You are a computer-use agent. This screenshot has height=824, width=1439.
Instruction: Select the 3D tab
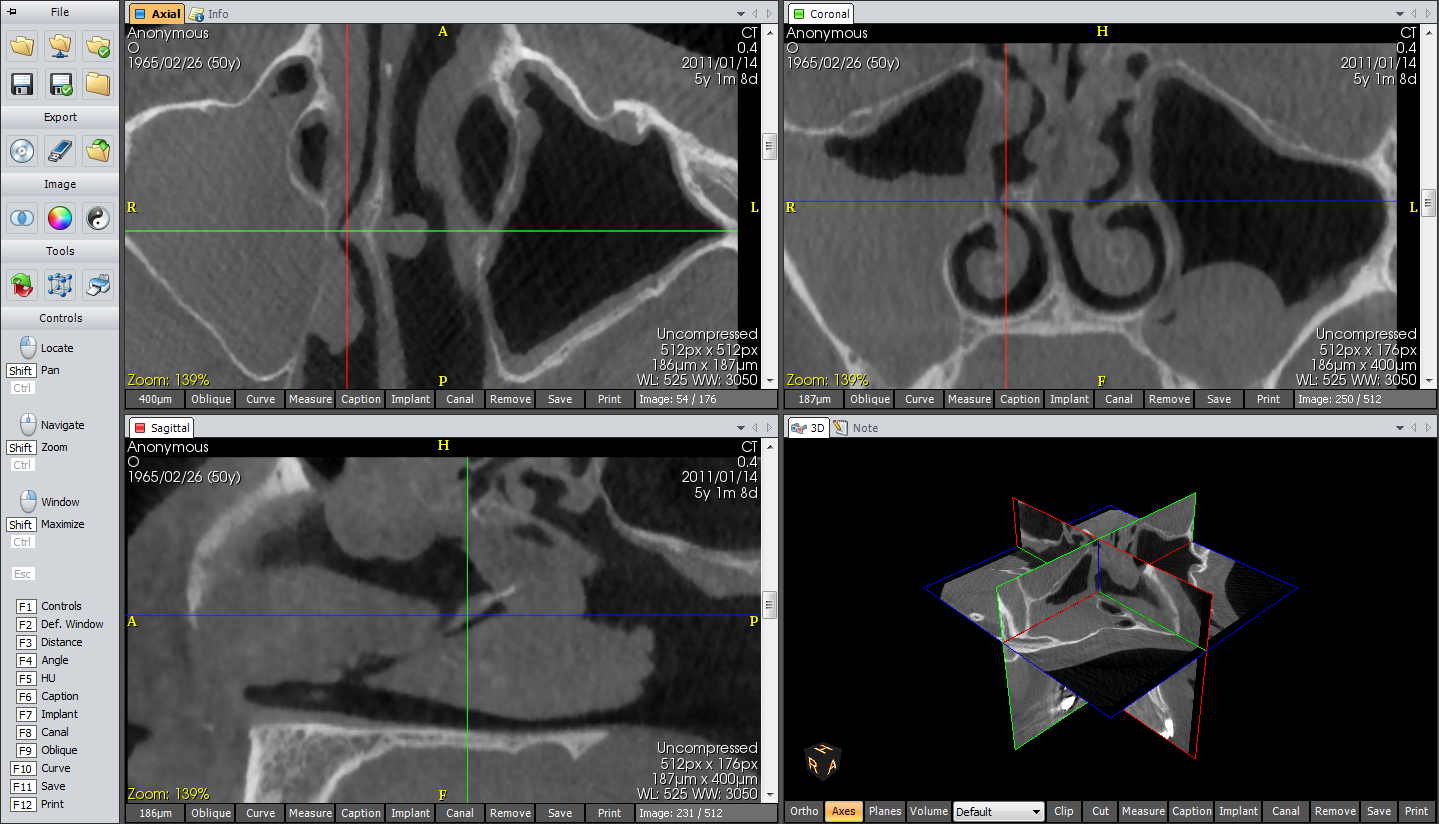pyautogui.click(x=808, y=427)
